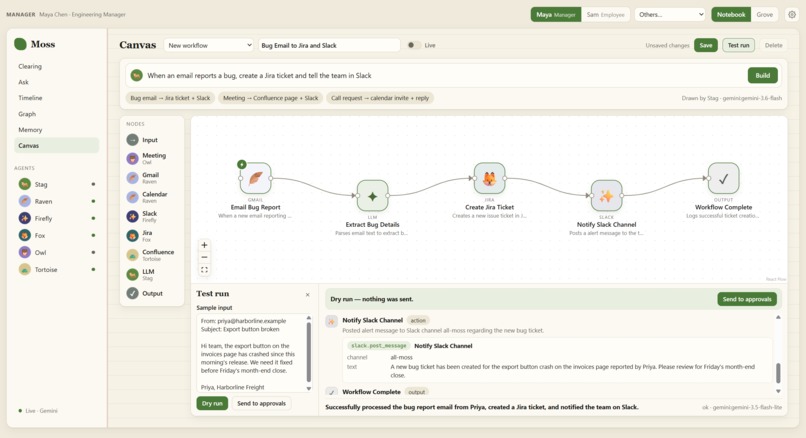
Task: Select the Extract Bug Details canvas node
Action: 373,196
